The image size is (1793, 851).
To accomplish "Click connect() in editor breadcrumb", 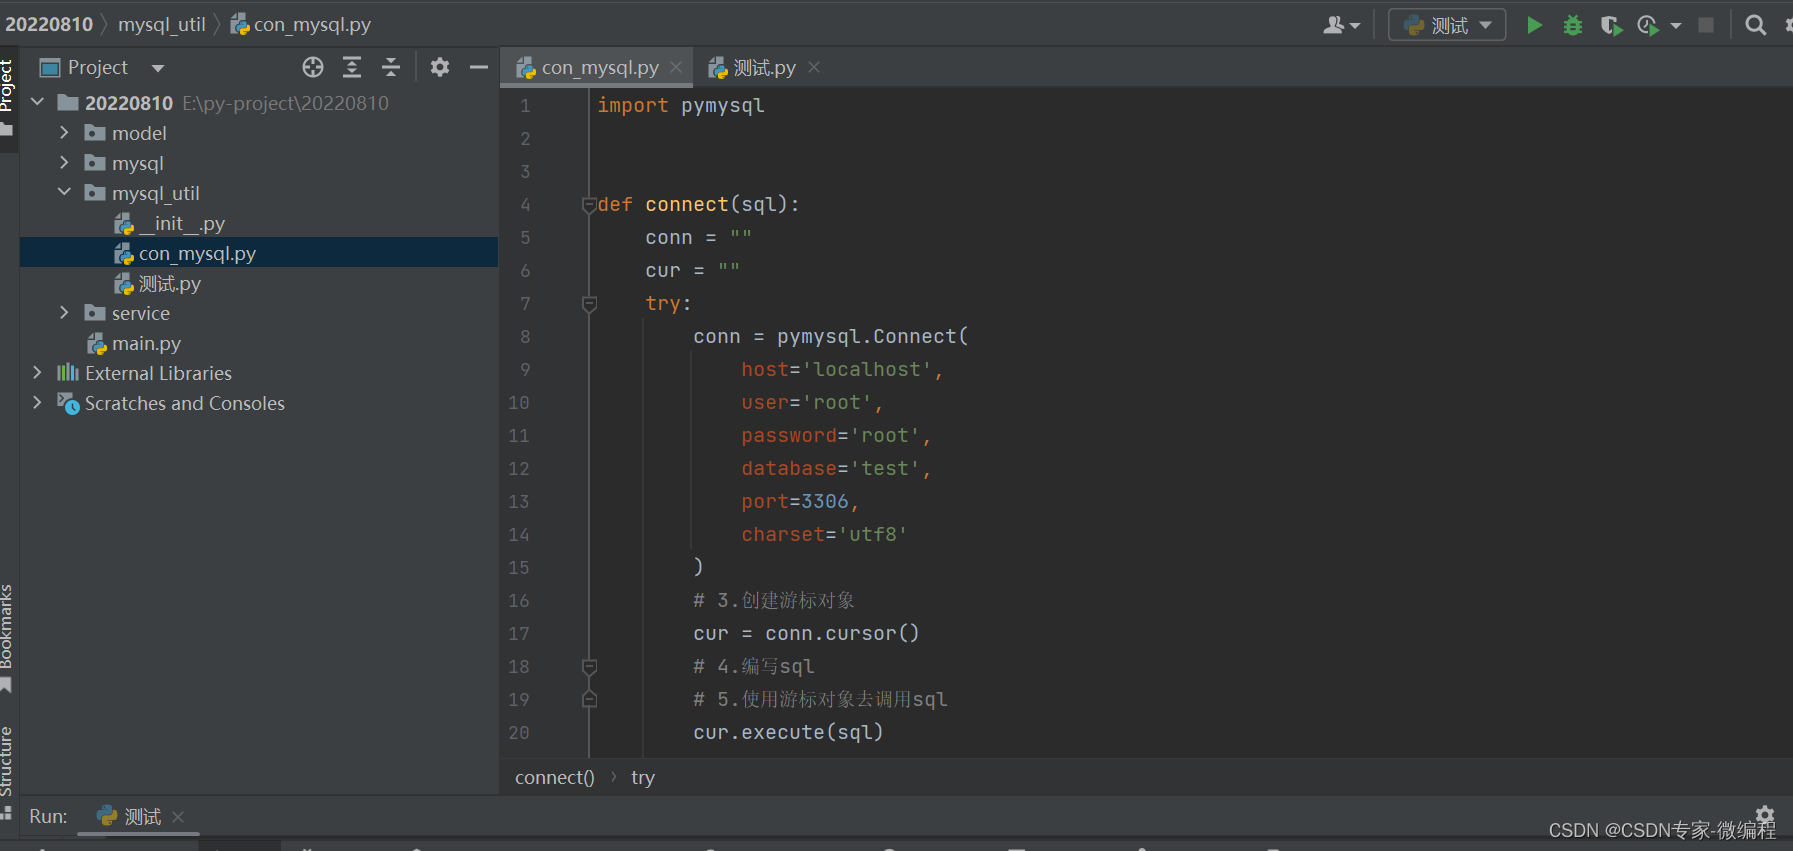I will tap(555, 777).
